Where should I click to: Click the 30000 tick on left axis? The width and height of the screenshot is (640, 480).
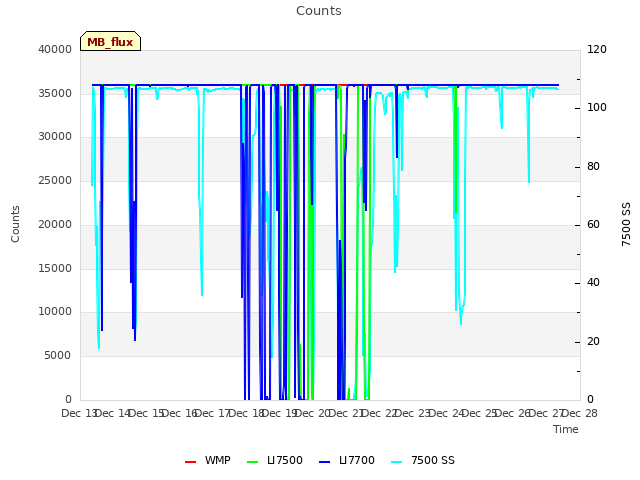pos(55,136)
